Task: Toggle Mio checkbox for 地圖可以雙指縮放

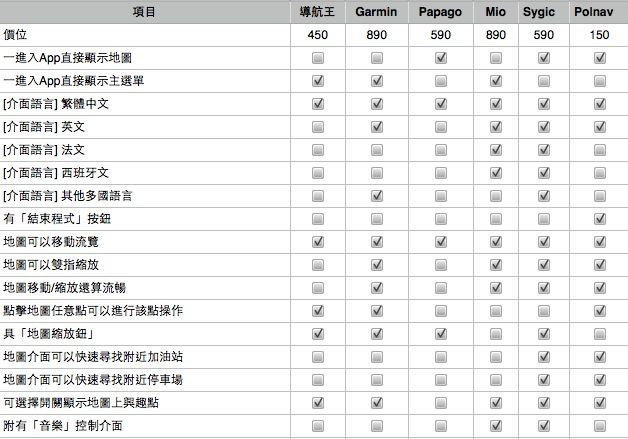Action: (495, 265)
